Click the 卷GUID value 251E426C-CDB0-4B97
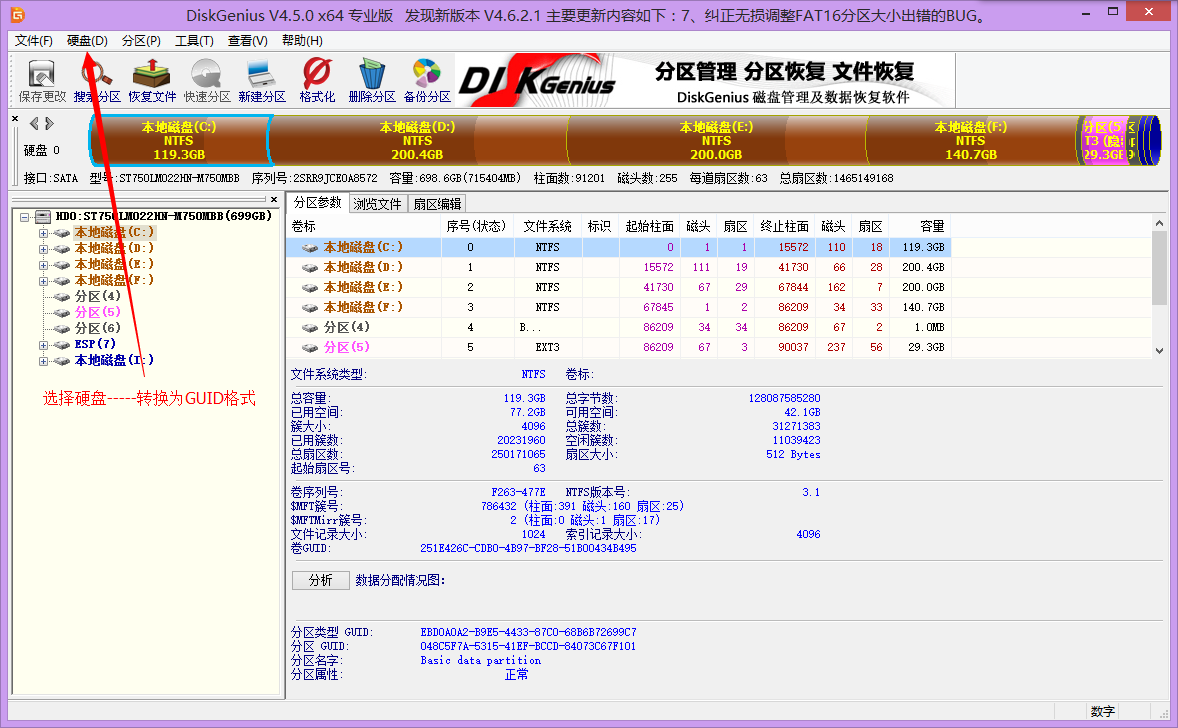Image resolution: width=1178 pixels, height=728 pixels. pos(528,548)
